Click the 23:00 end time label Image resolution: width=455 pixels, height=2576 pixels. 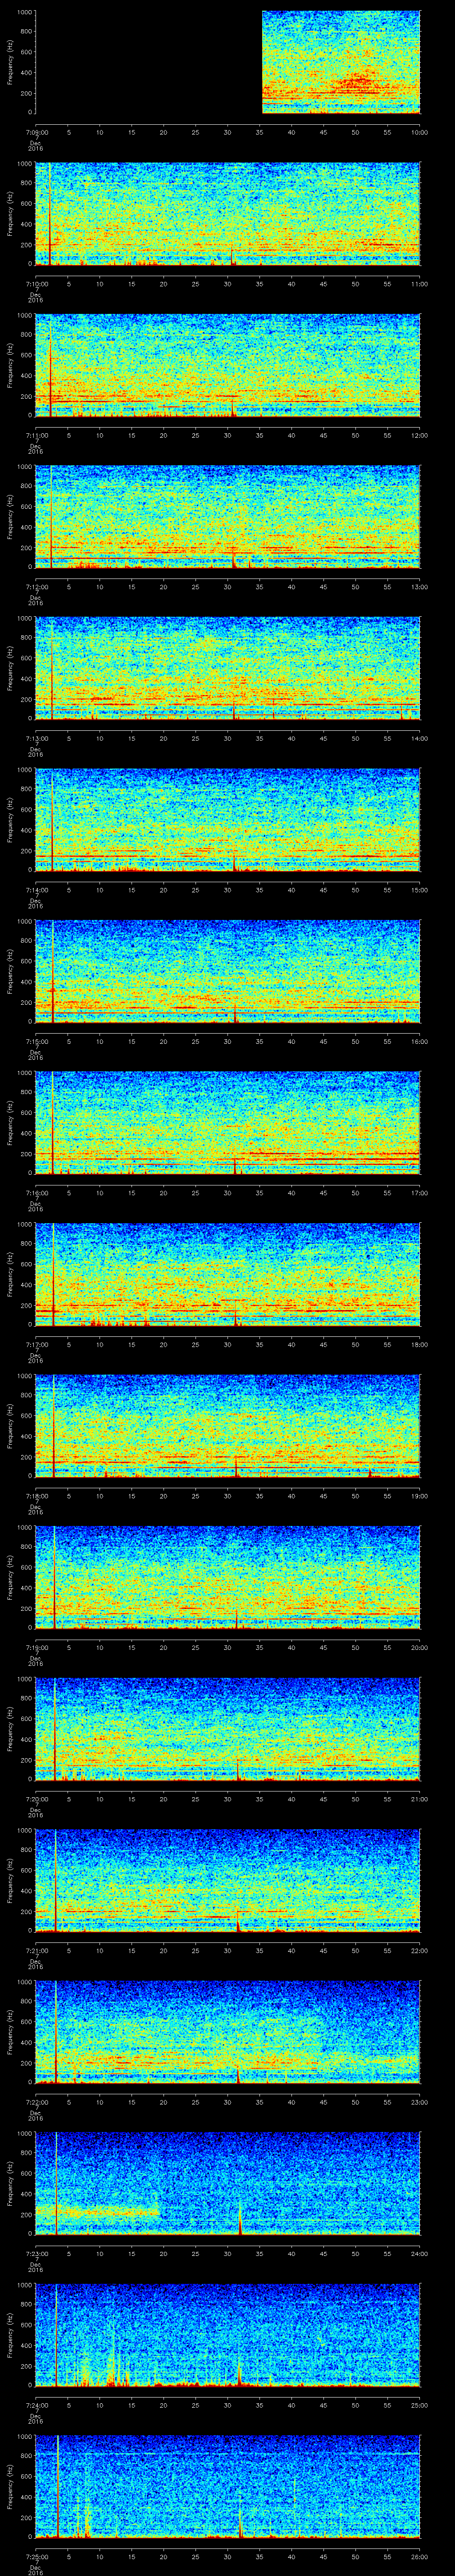420,2102
